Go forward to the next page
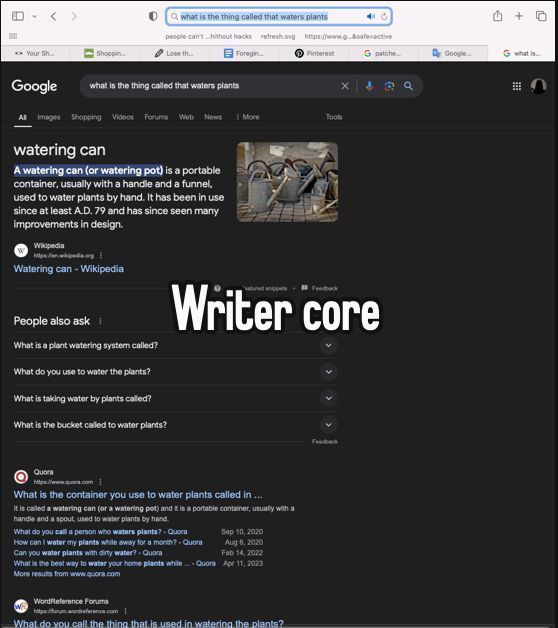 (74, 16)
